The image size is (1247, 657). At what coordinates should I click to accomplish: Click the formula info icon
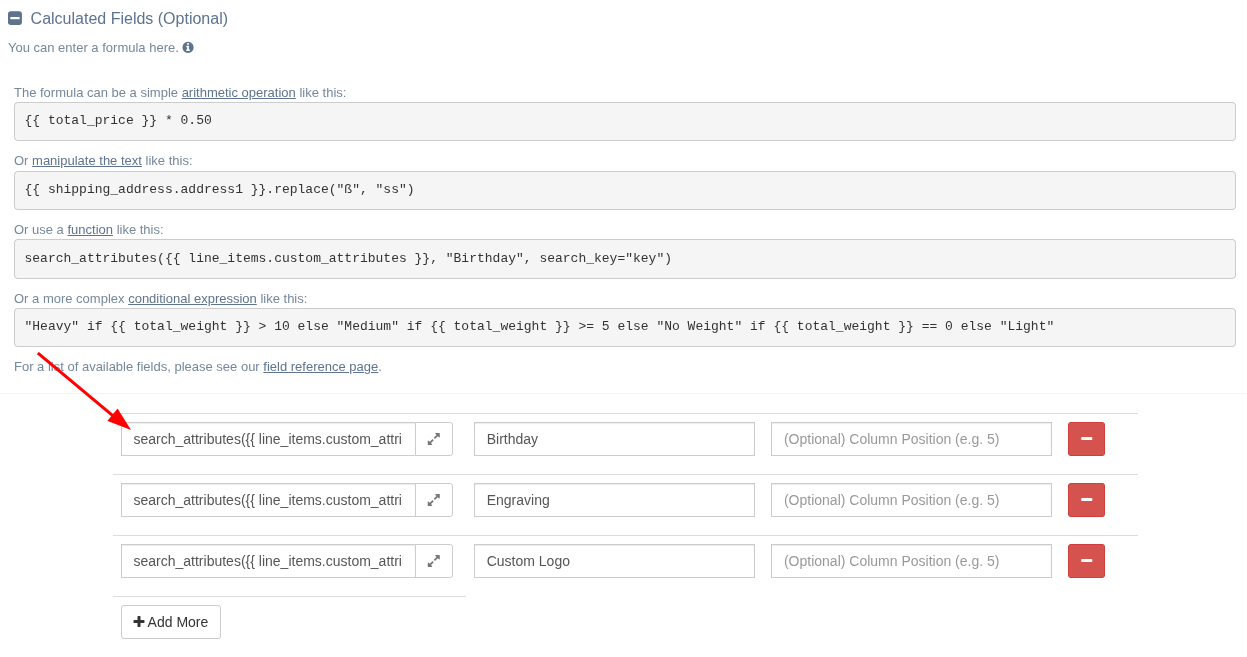[188, 47]
